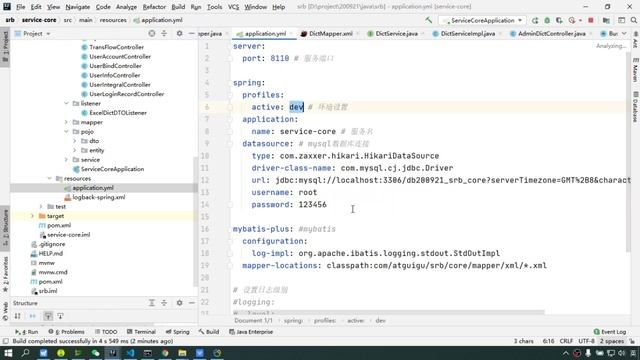This screenshot has width=640, height=360.
Task: Hide the Structure panel with minus icon
Action: (x=191, y=303)
